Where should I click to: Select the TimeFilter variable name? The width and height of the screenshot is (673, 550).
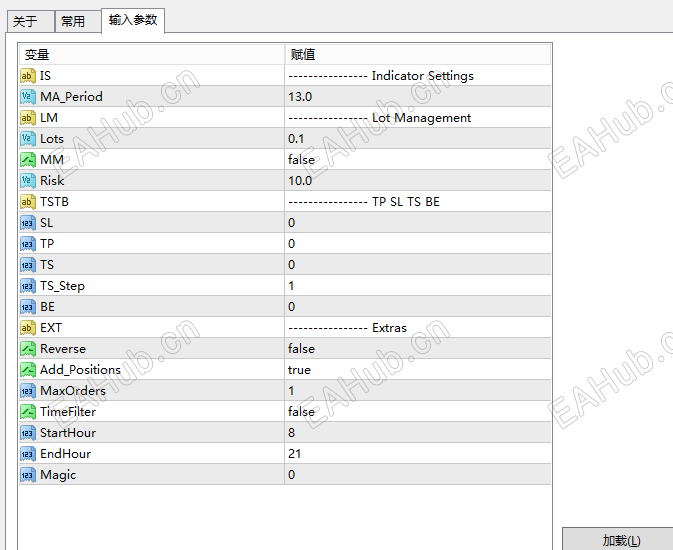[68, 412]
